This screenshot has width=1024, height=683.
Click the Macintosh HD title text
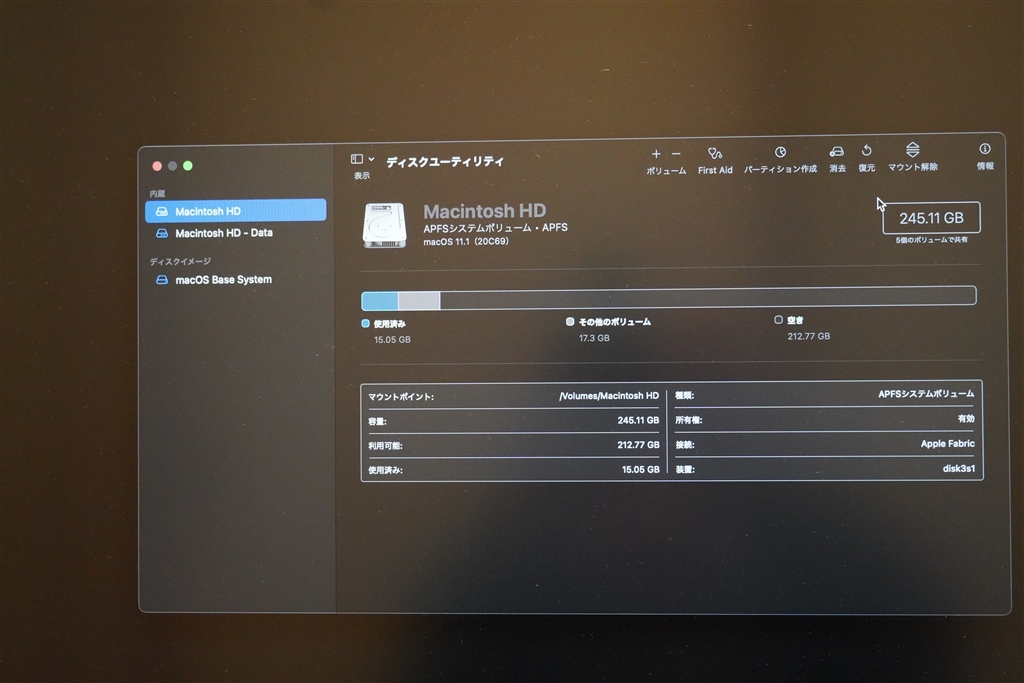[x=485, y=211]
